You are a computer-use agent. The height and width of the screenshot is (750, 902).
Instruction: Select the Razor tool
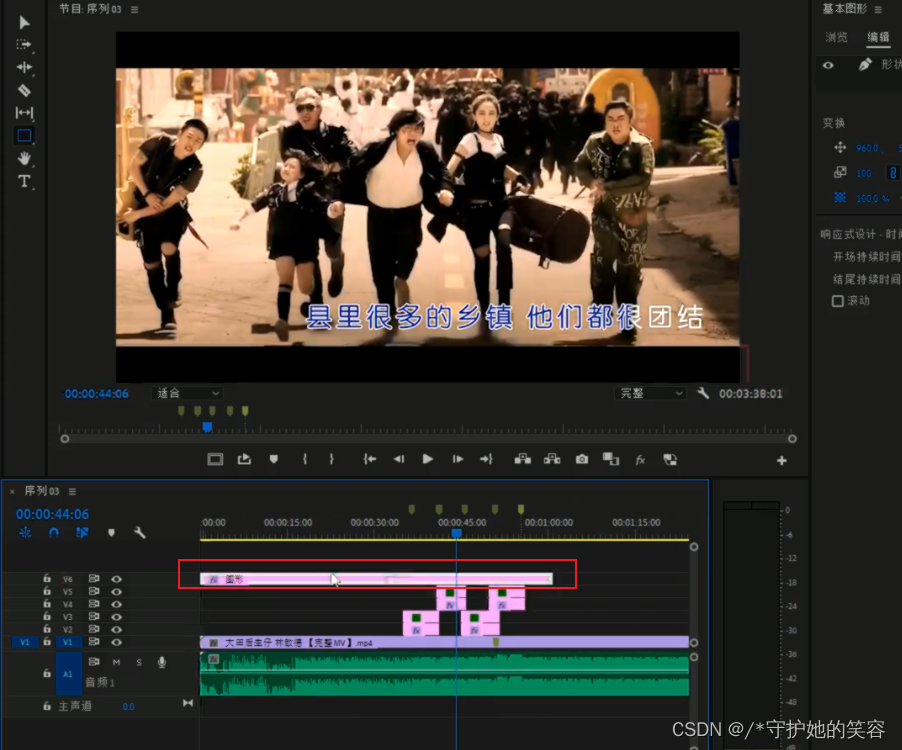[24, 90]
